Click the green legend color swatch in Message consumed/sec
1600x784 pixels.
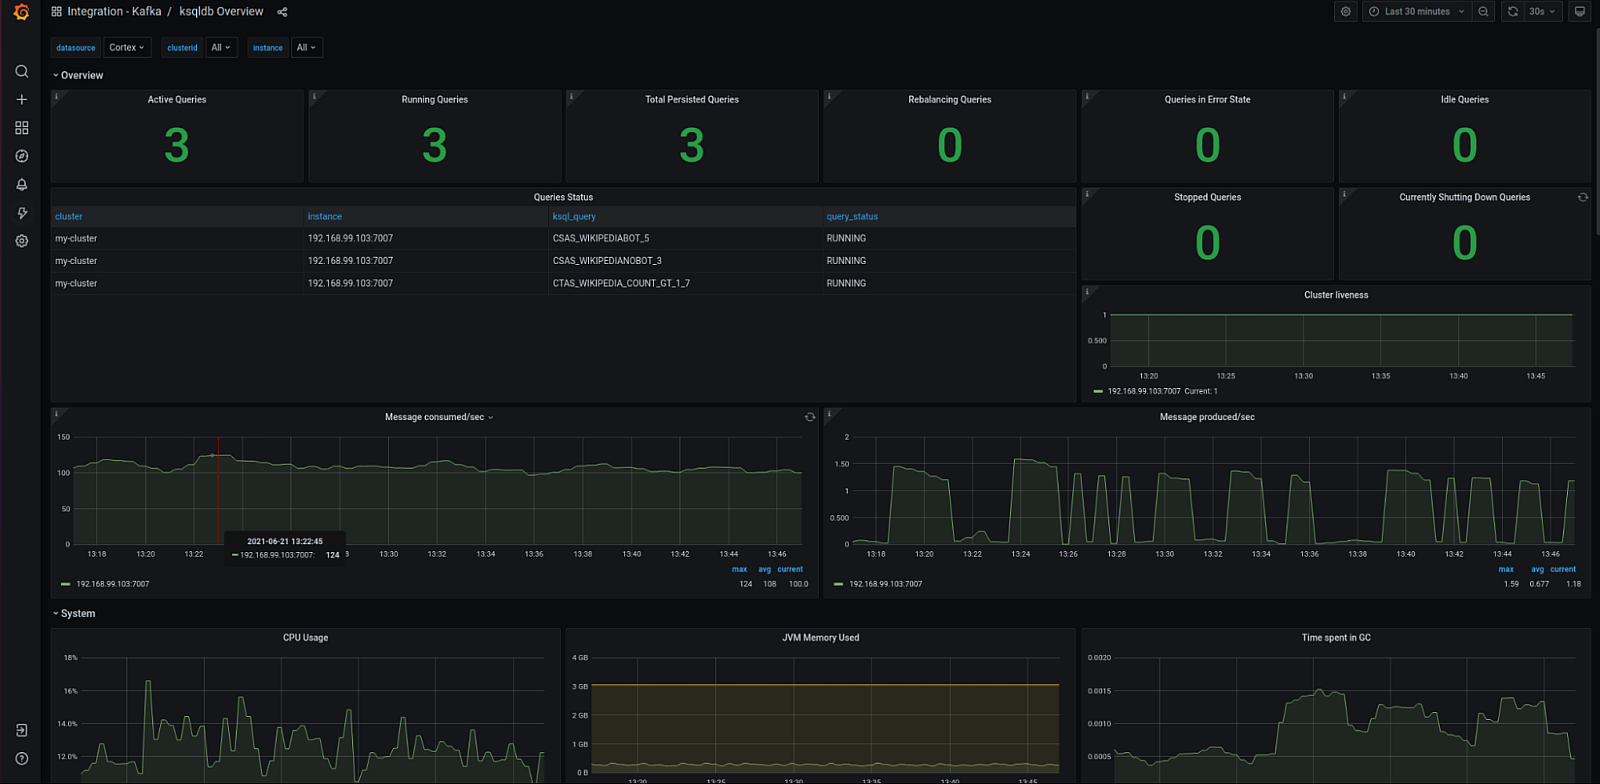pyautogui.click(x=65, y=584)
